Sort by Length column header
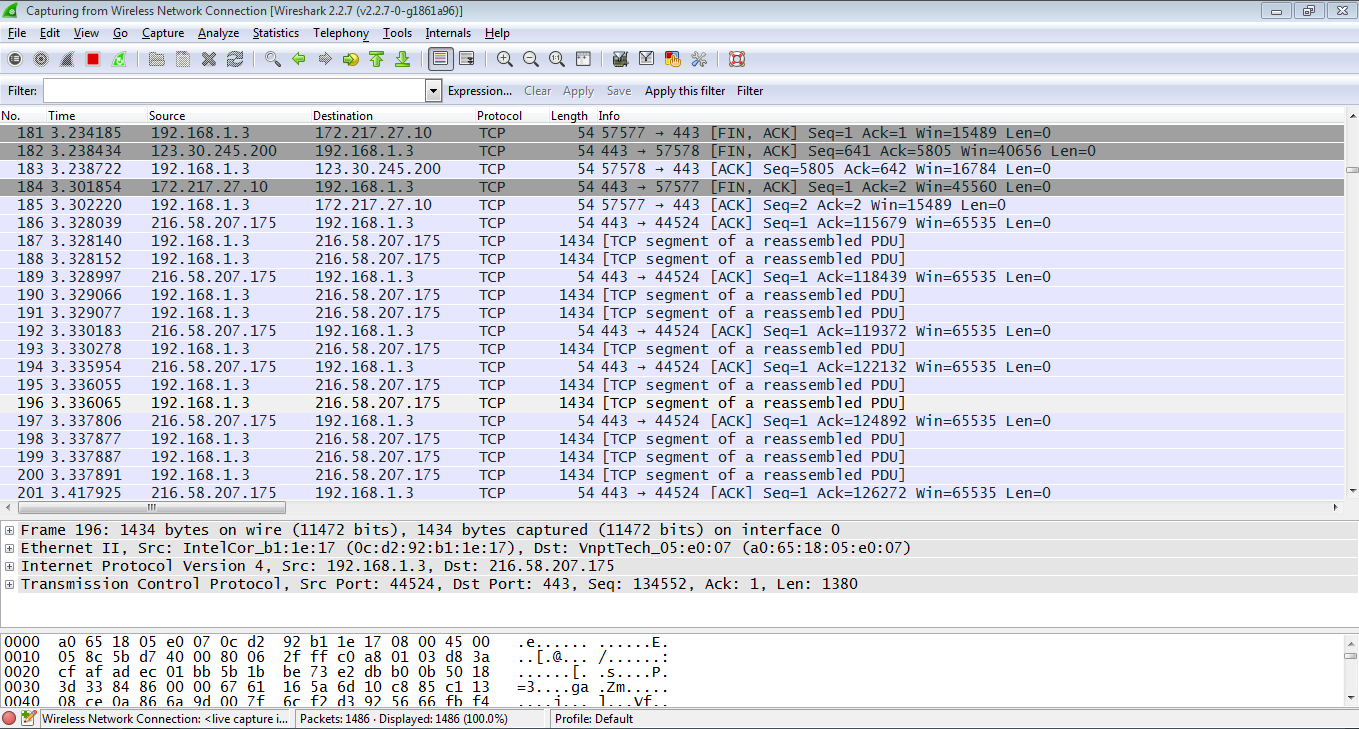 [570, 116]
